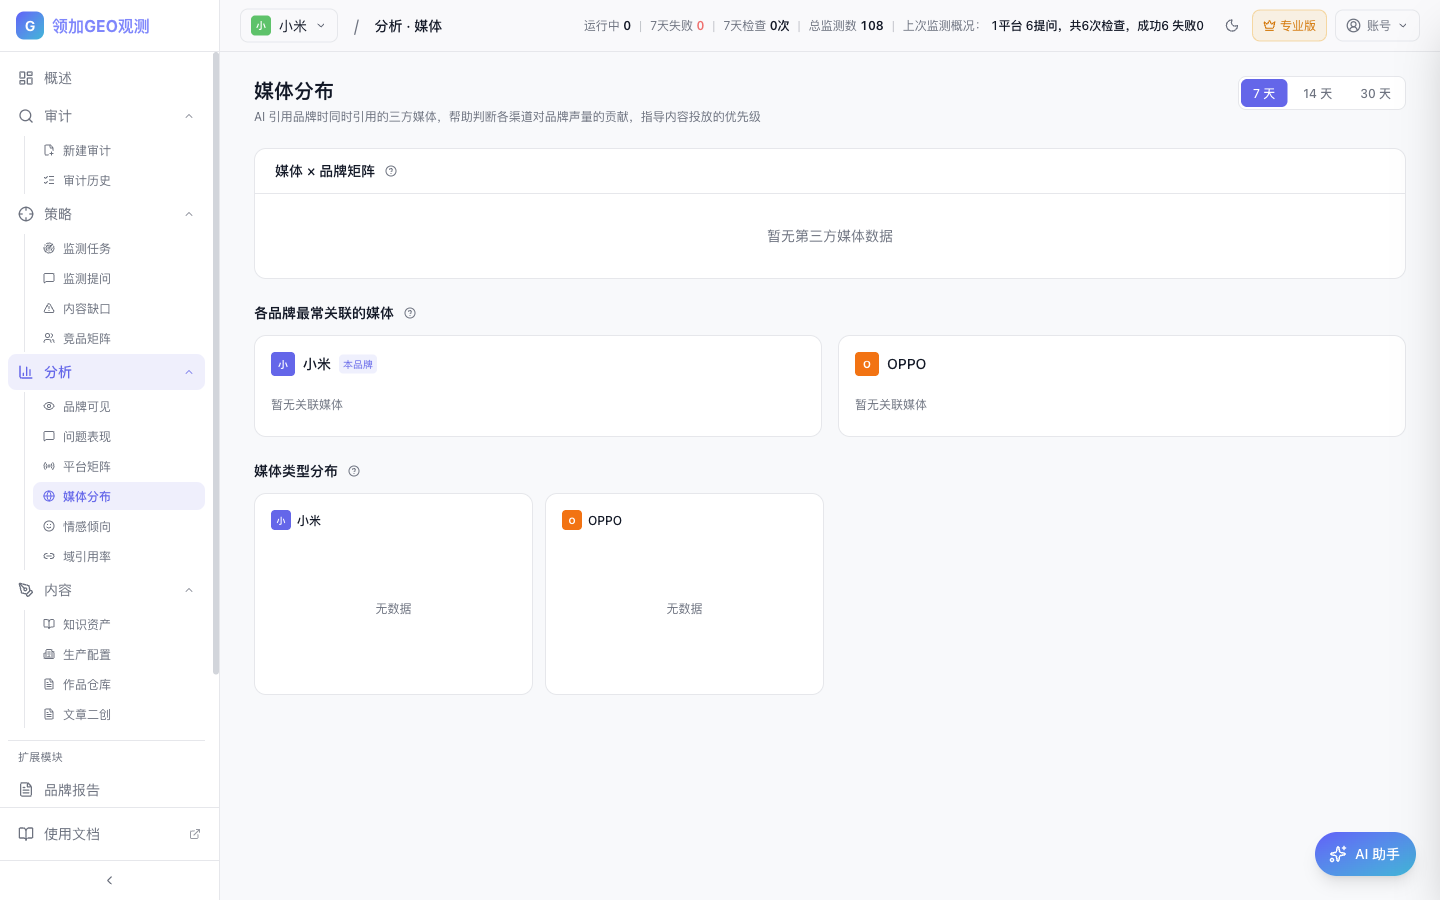Click the 7天失败 0 status text
1440x900 pixels.
677,26
